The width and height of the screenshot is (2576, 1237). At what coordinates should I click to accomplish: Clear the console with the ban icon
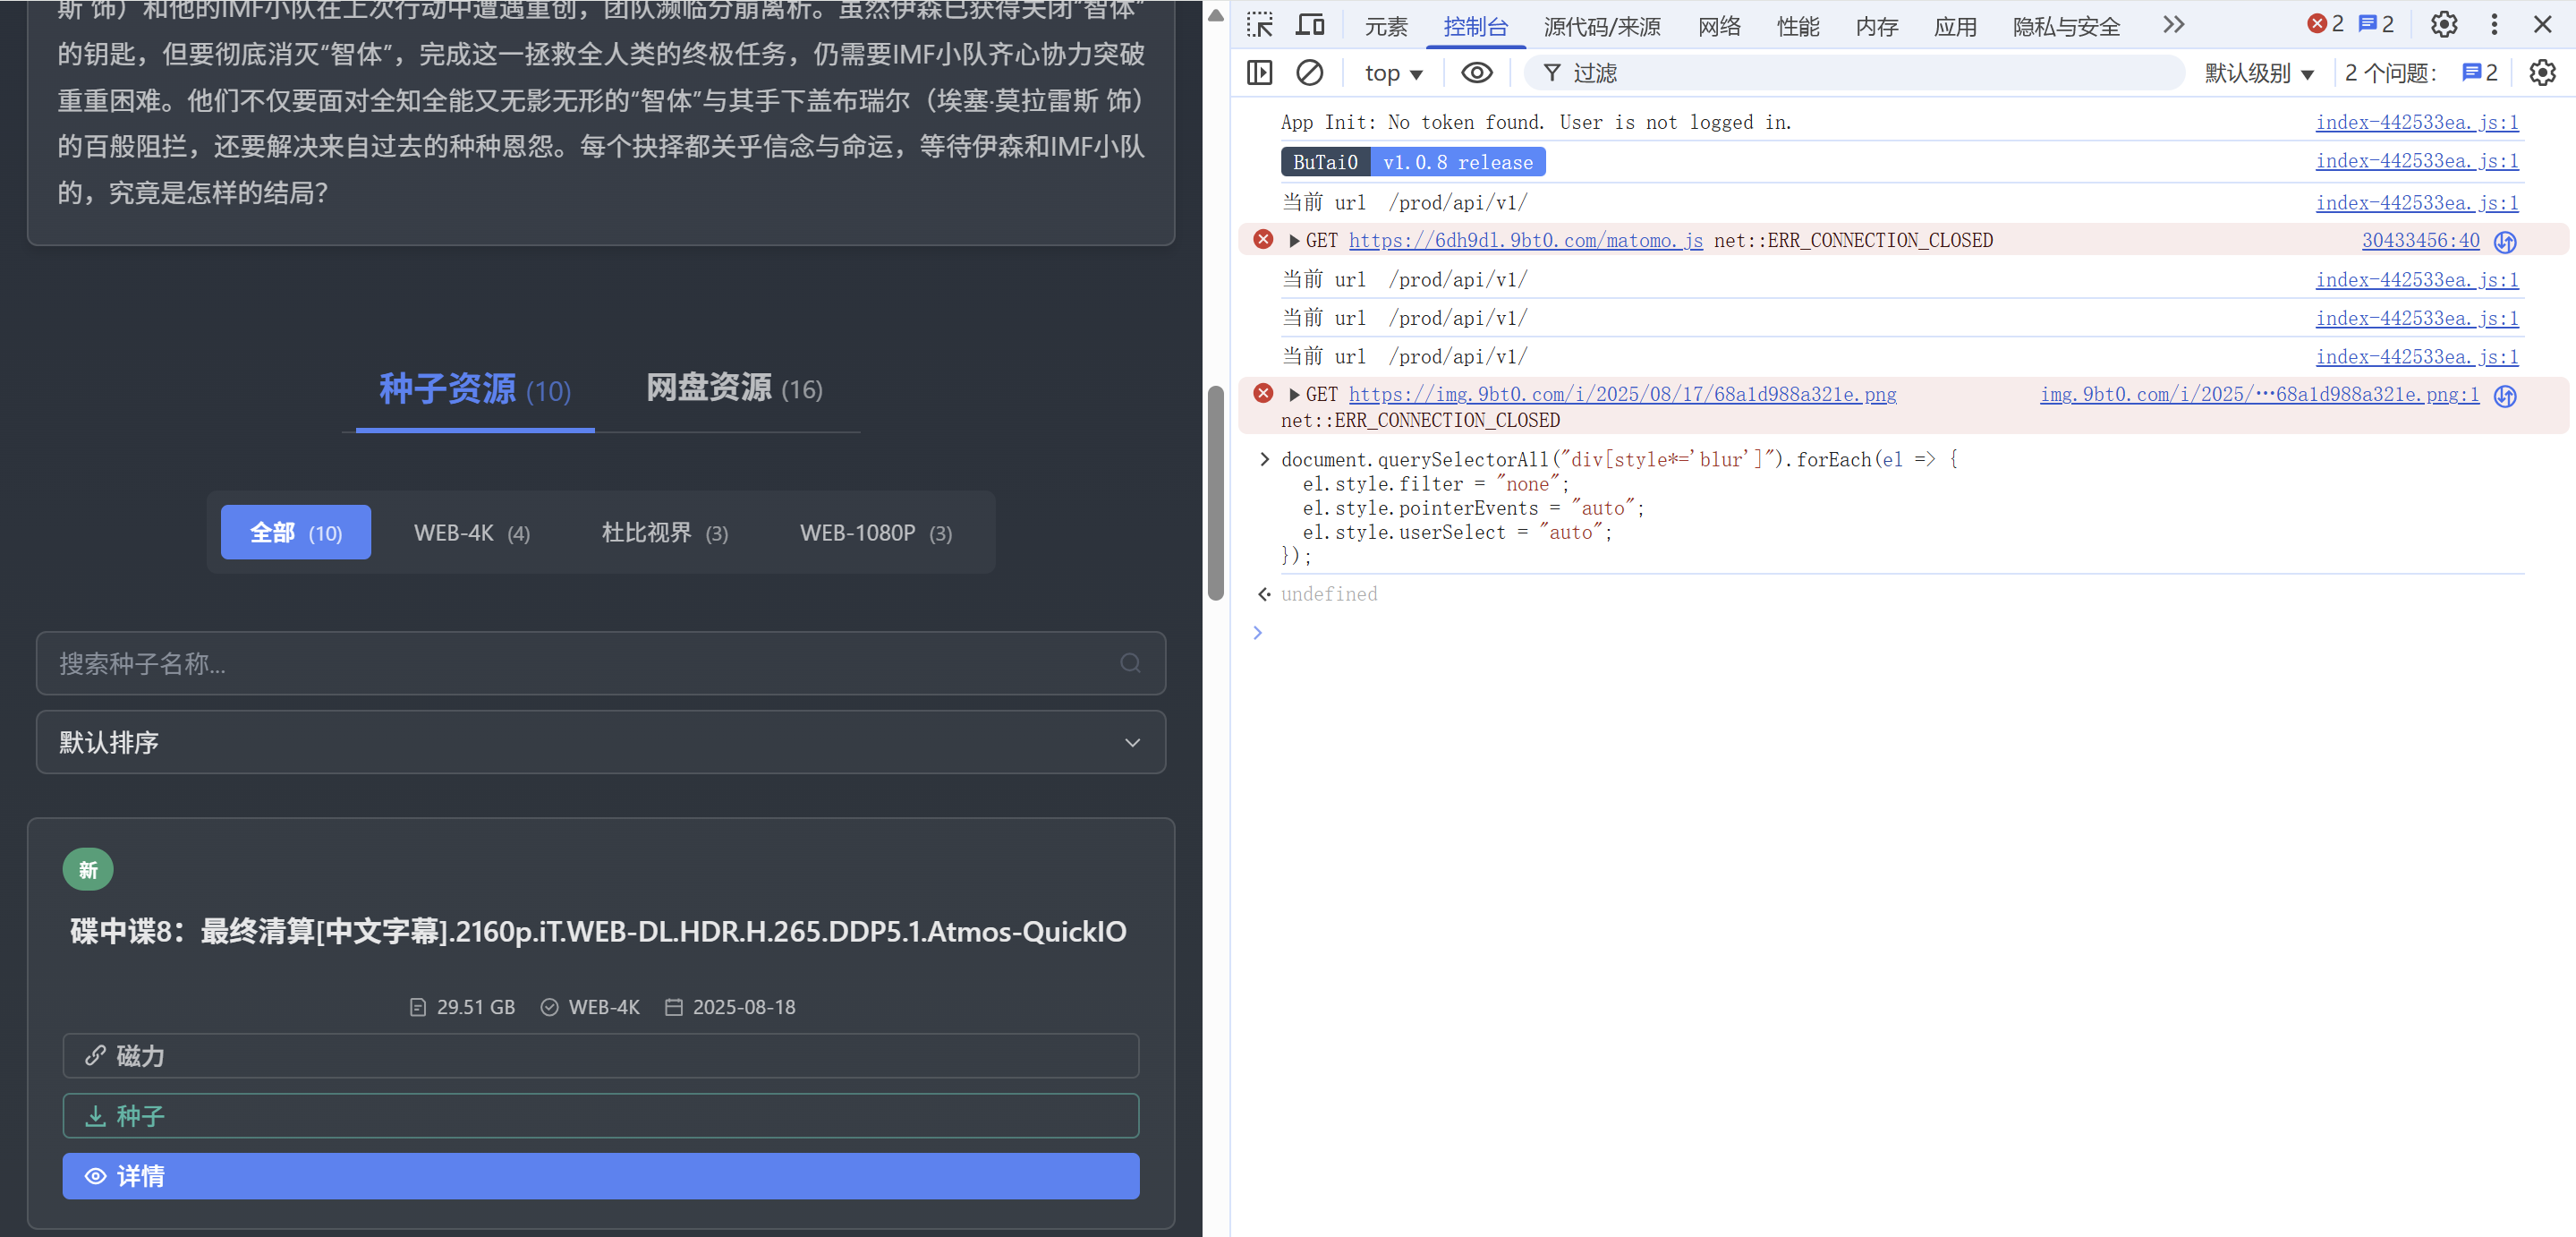pos(1309,73)
